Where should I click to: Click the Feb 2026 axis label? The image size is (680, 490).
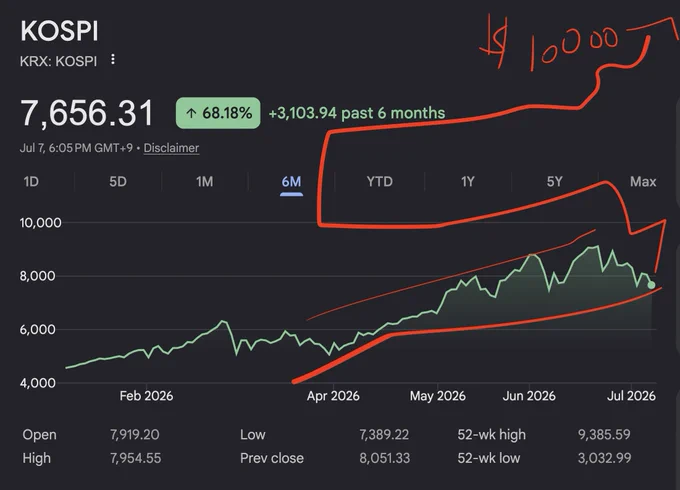click(x=146, y=396)
